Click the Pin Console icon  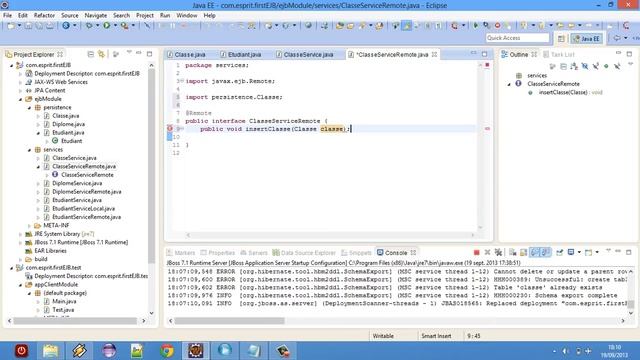pos(560,253)
